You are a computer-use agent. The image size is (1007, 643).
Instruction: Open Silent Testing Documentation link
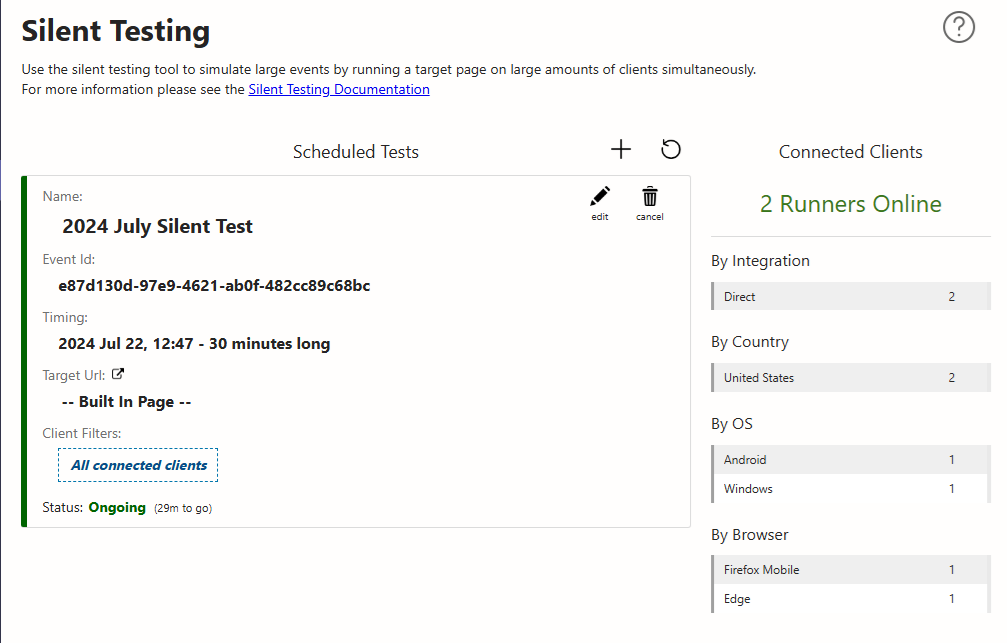(339, 89)
